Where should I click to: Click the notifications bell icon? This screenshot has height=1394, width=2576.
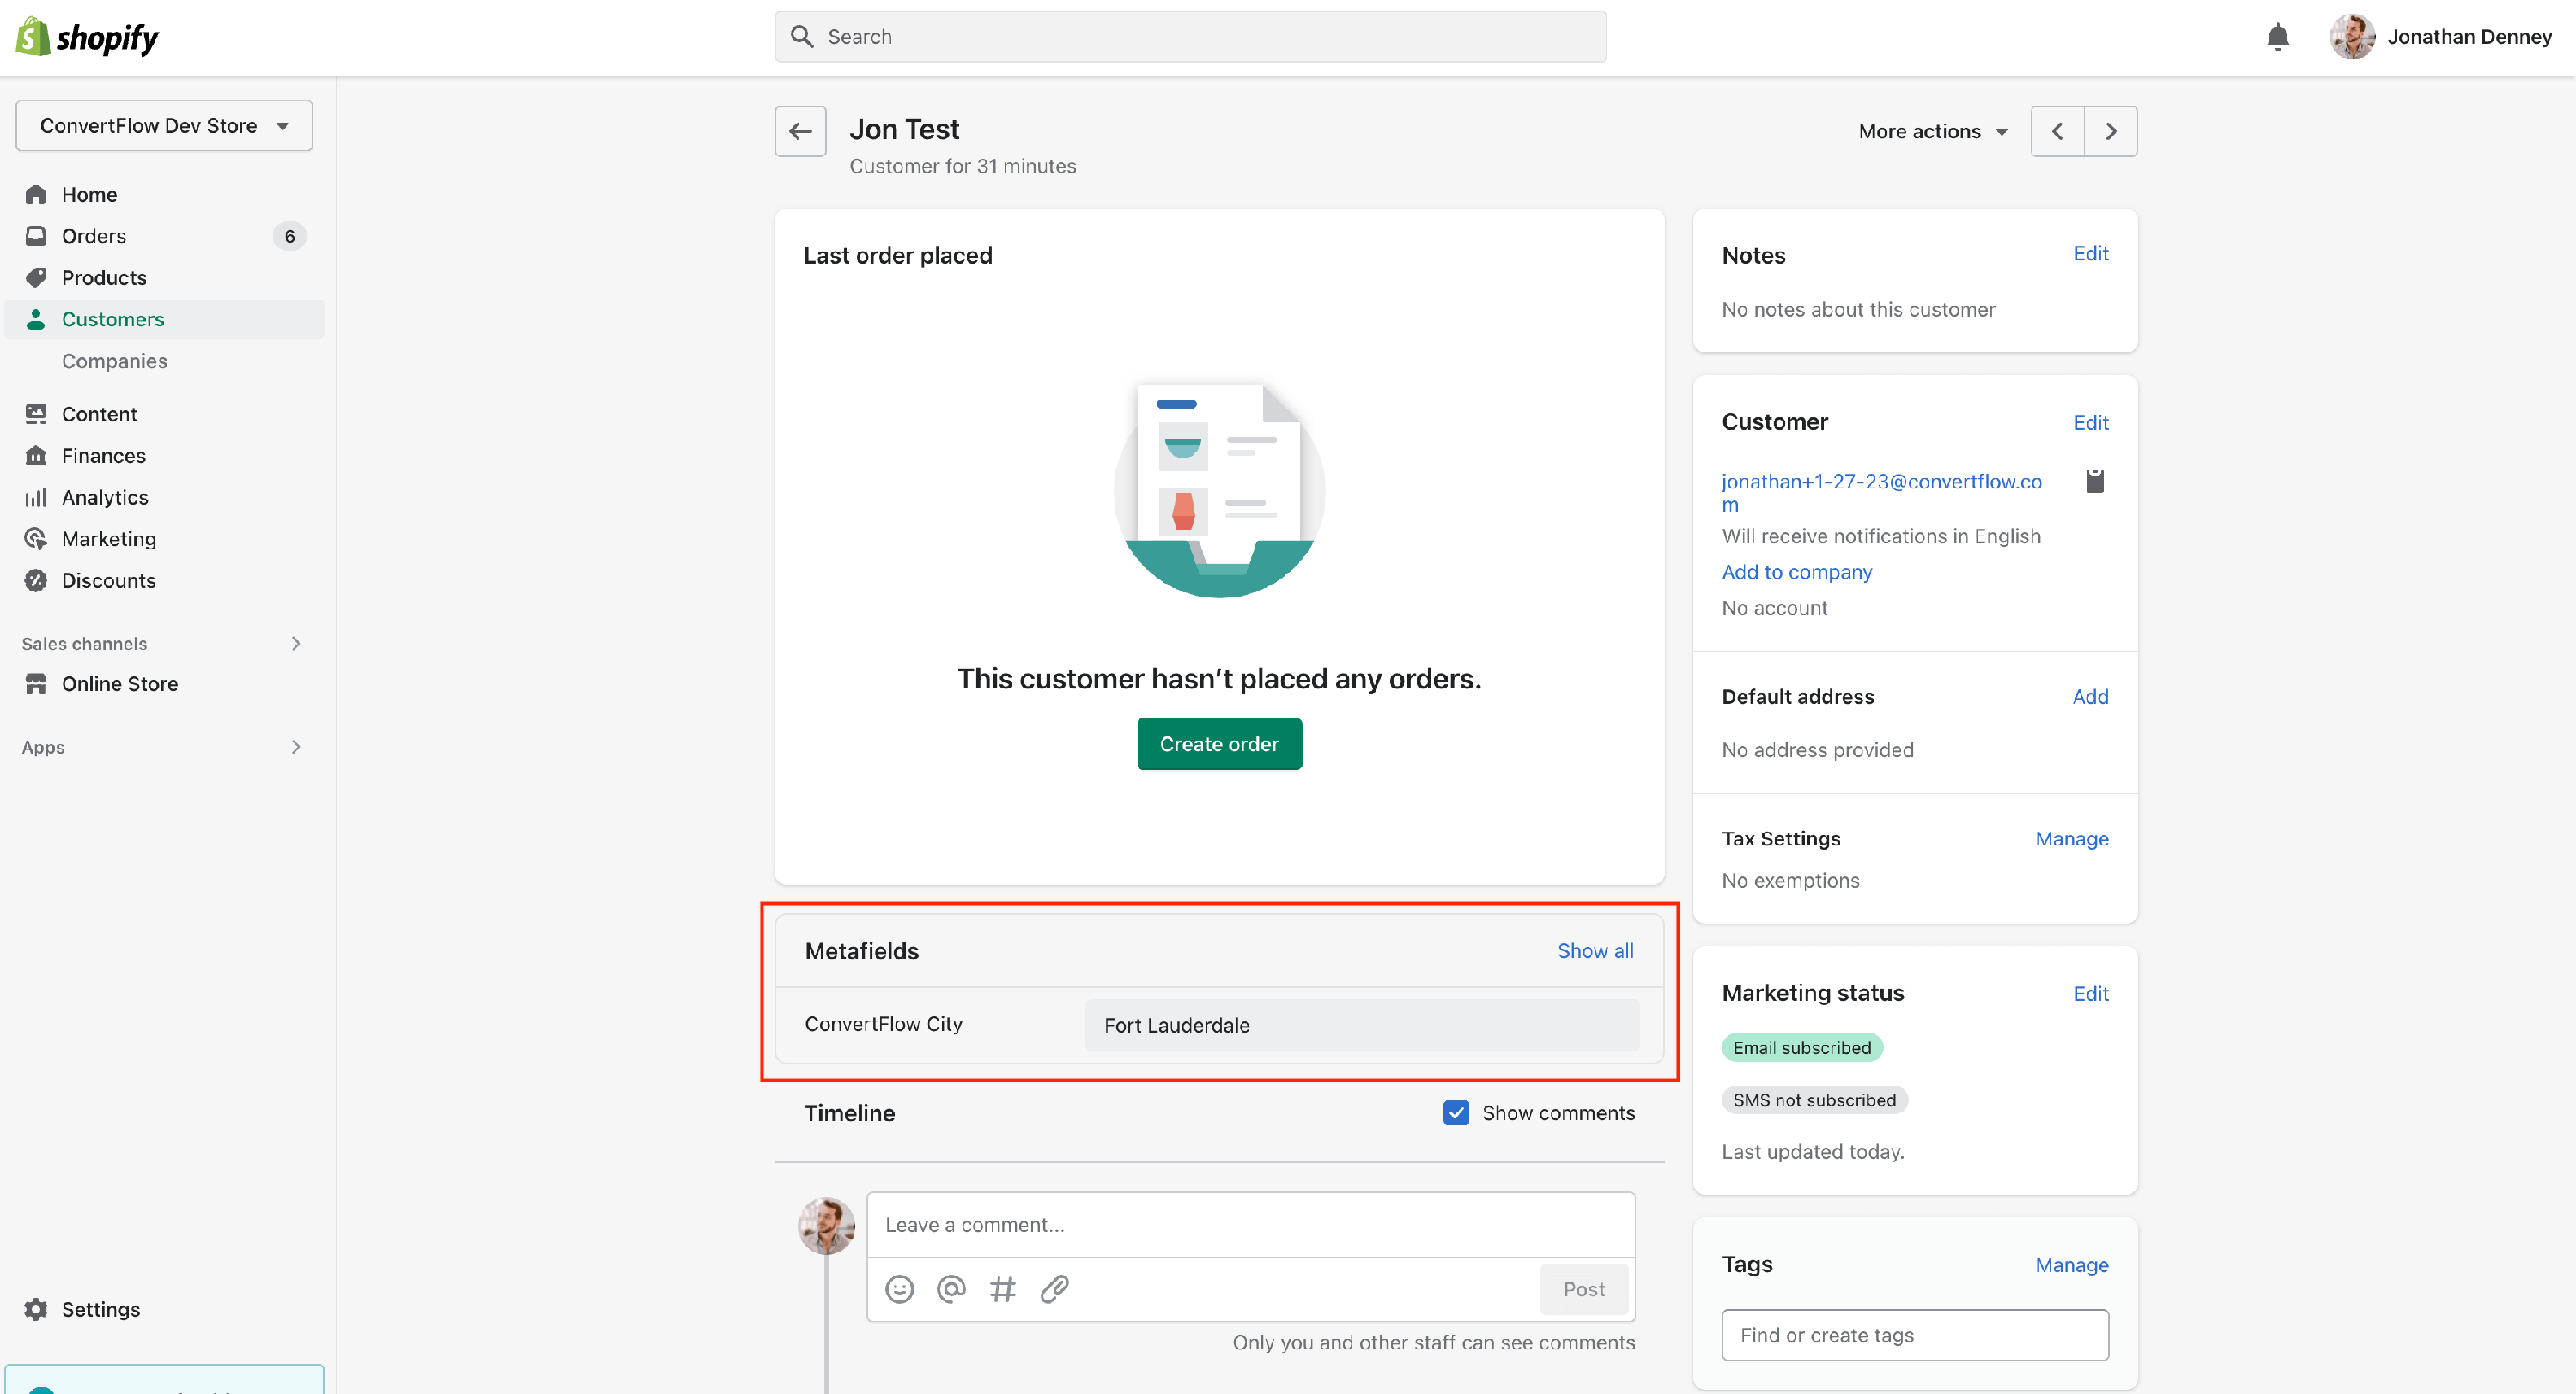pyautogui.click(x=2277, y=37)
